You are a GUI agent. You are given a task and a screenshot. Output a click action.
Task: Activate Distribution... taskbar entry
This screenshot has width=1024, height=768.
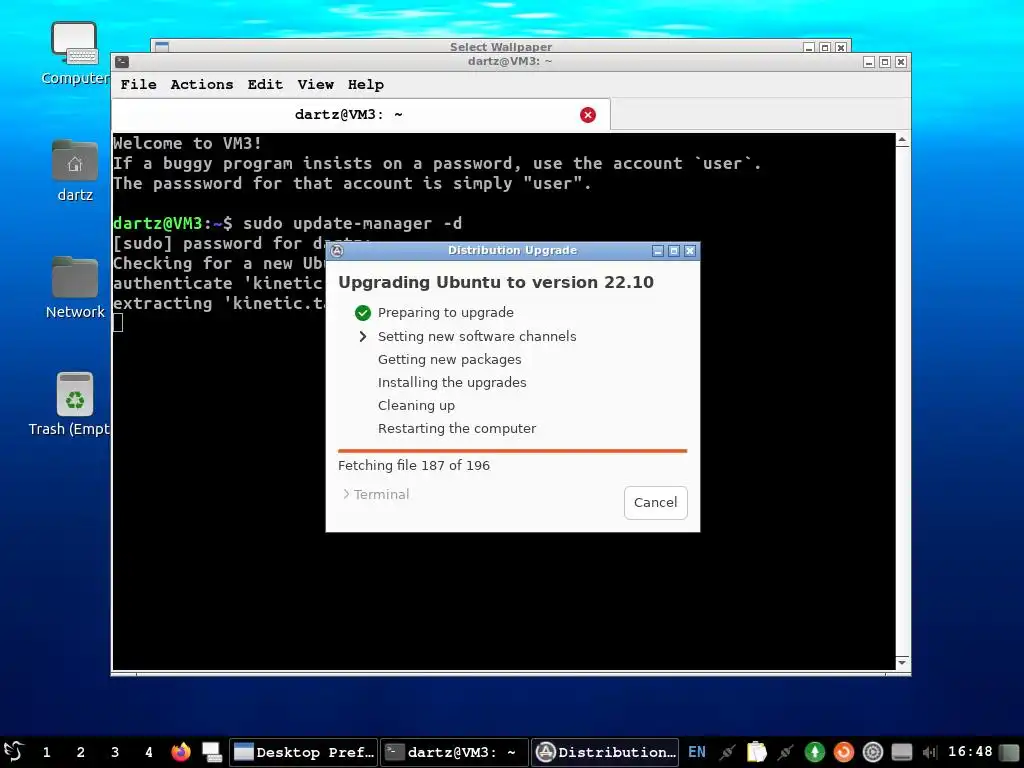tap(605, 752)
